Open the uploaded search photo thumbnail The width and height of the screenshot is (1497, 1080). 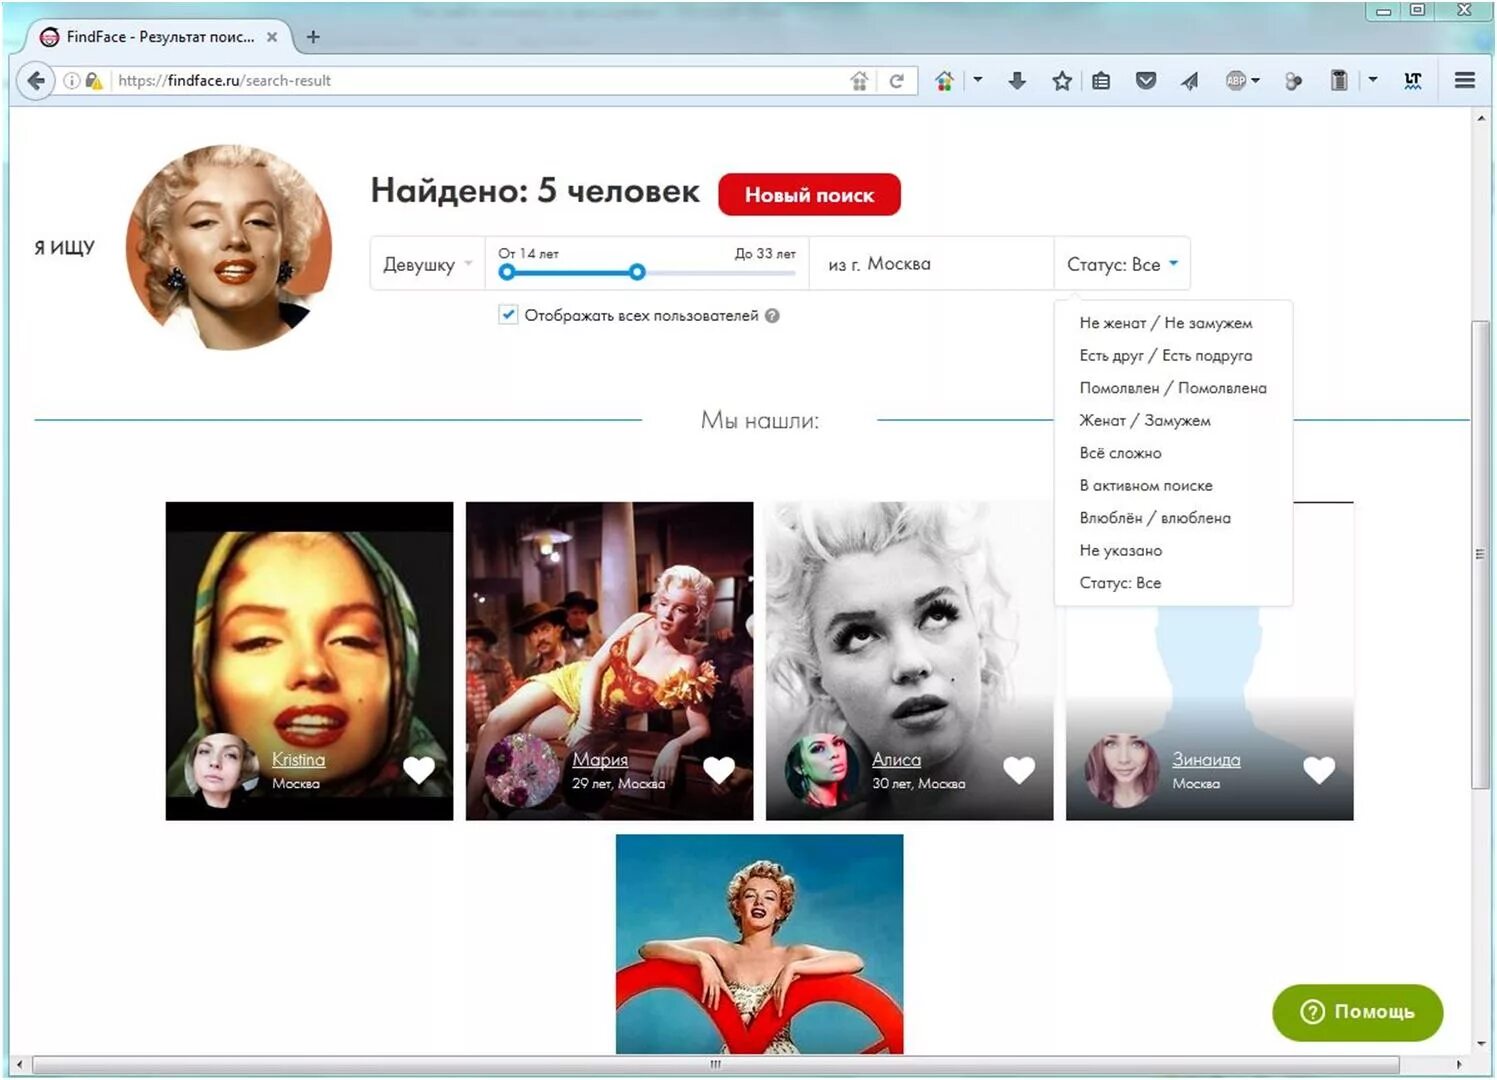point(229,247)
